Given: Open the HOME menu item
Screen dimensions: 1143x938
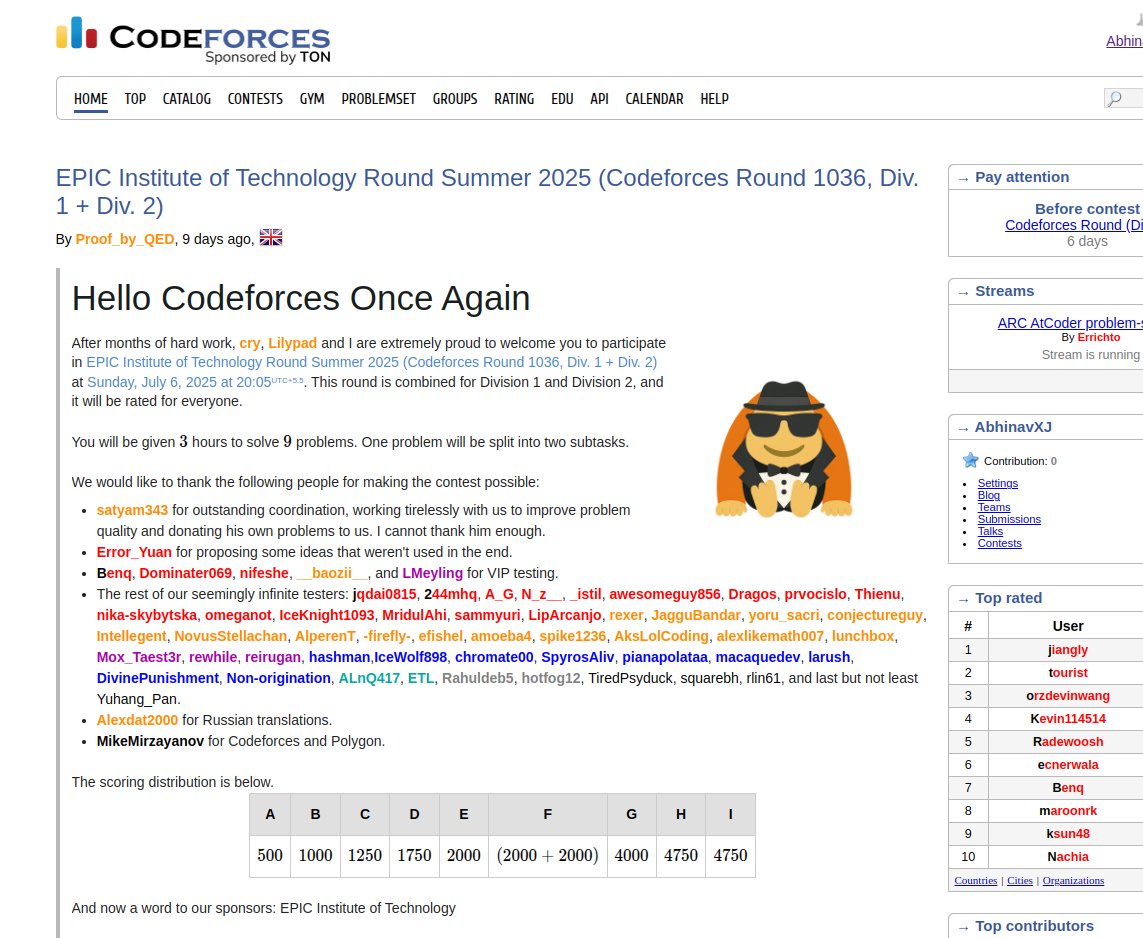Looking at the screenshot, I should coord(90,98).
